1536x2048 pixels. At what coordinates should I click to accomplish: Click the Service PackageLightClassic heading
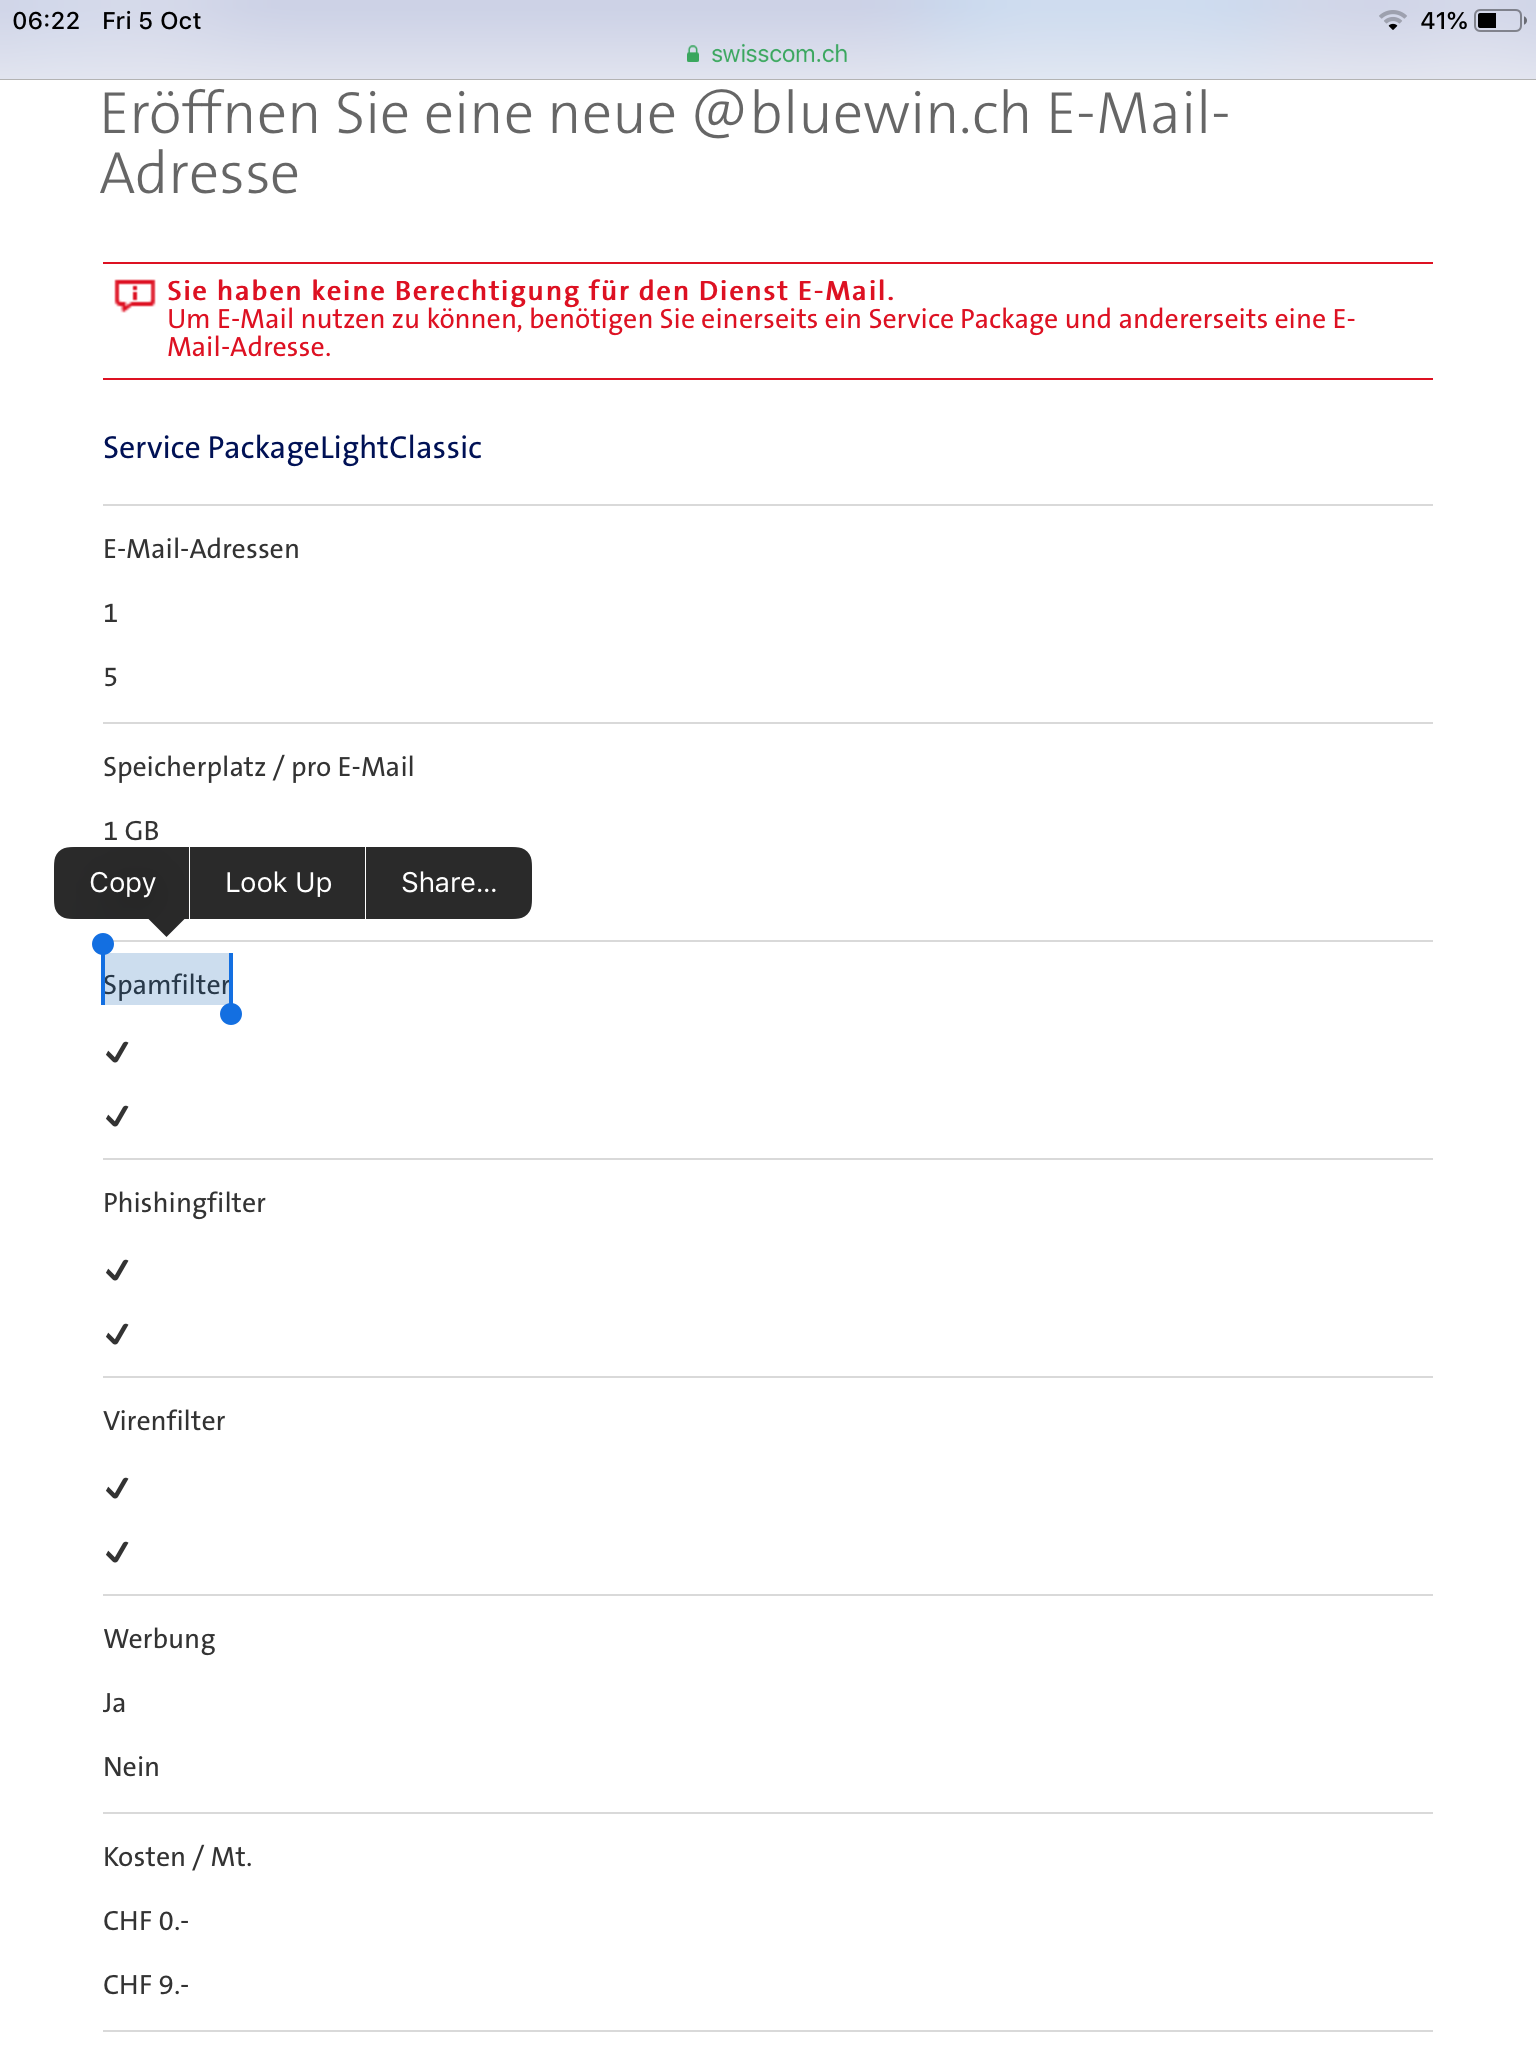pyautogui.click(x=292, y=447)
